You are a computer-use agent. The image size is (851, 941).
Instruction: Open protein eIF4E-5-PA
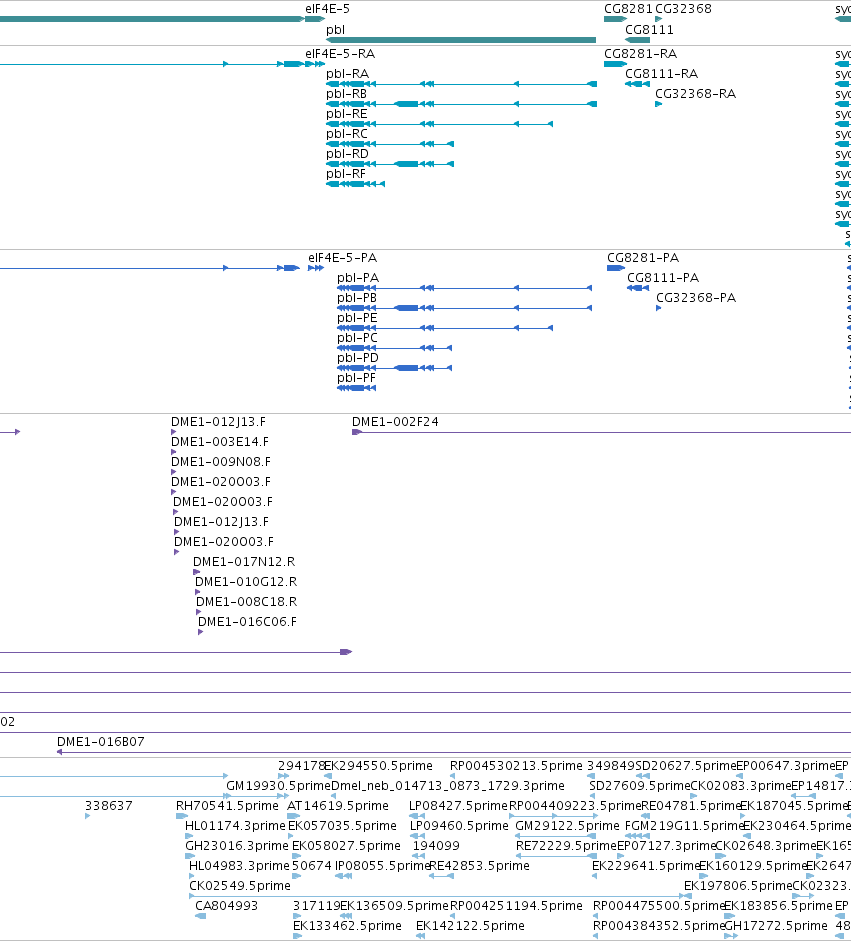343,257
